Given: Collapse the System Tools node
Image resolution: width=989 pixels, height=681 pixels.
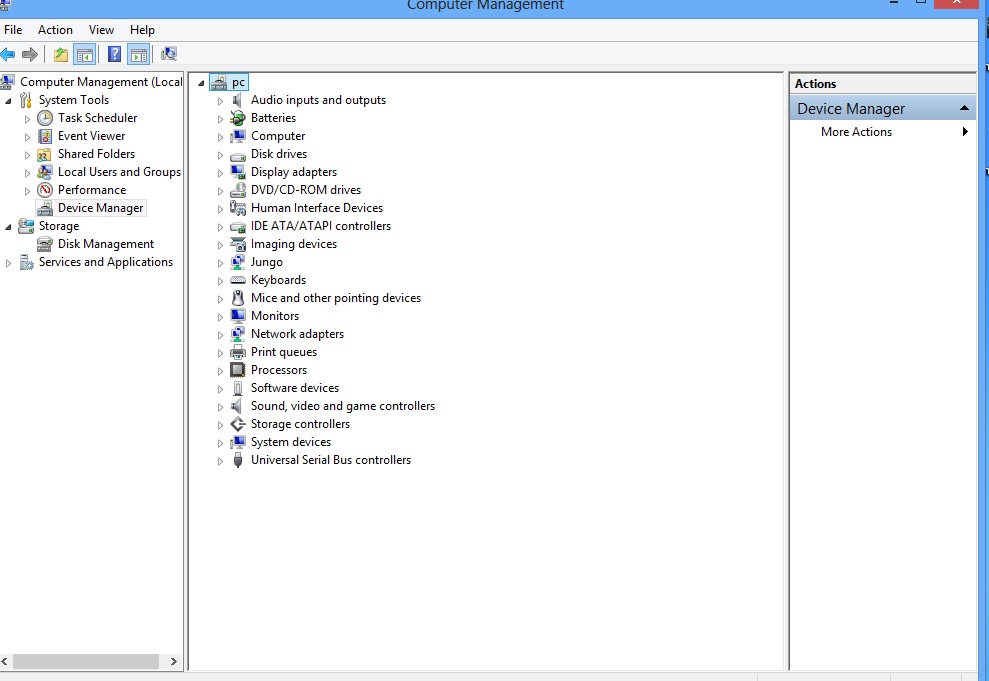Looking at the screenshot, I should pyautogui.click(x=8, y=101).
